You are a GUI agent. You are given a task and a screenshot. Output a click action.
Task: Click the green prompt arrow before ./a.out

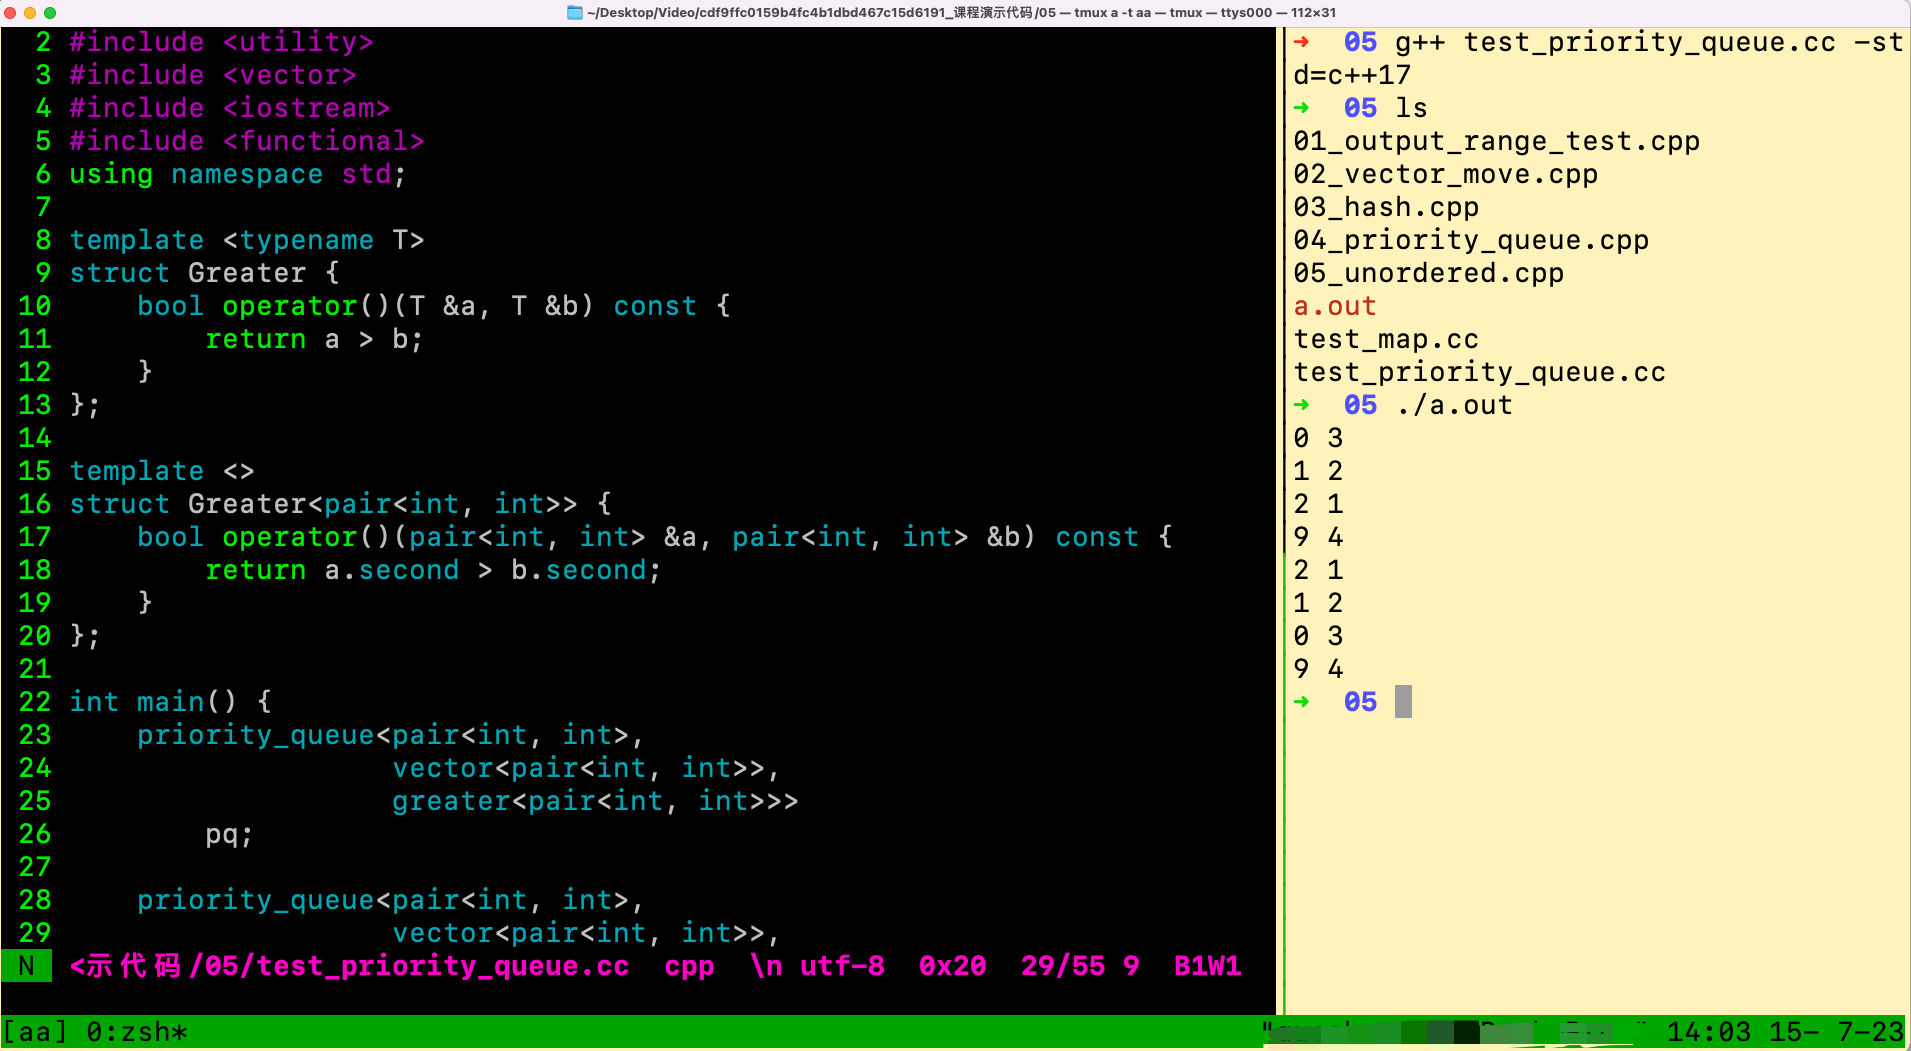(x=1301, y=405)
